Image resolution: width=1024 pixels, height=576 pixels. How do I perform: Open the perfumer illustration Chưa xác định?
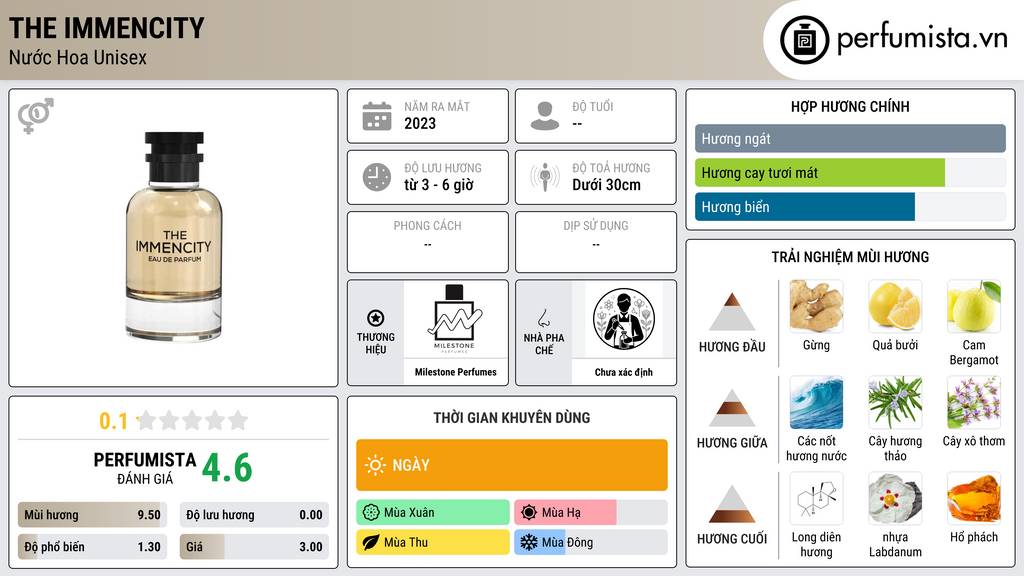(x=624, y=319)
